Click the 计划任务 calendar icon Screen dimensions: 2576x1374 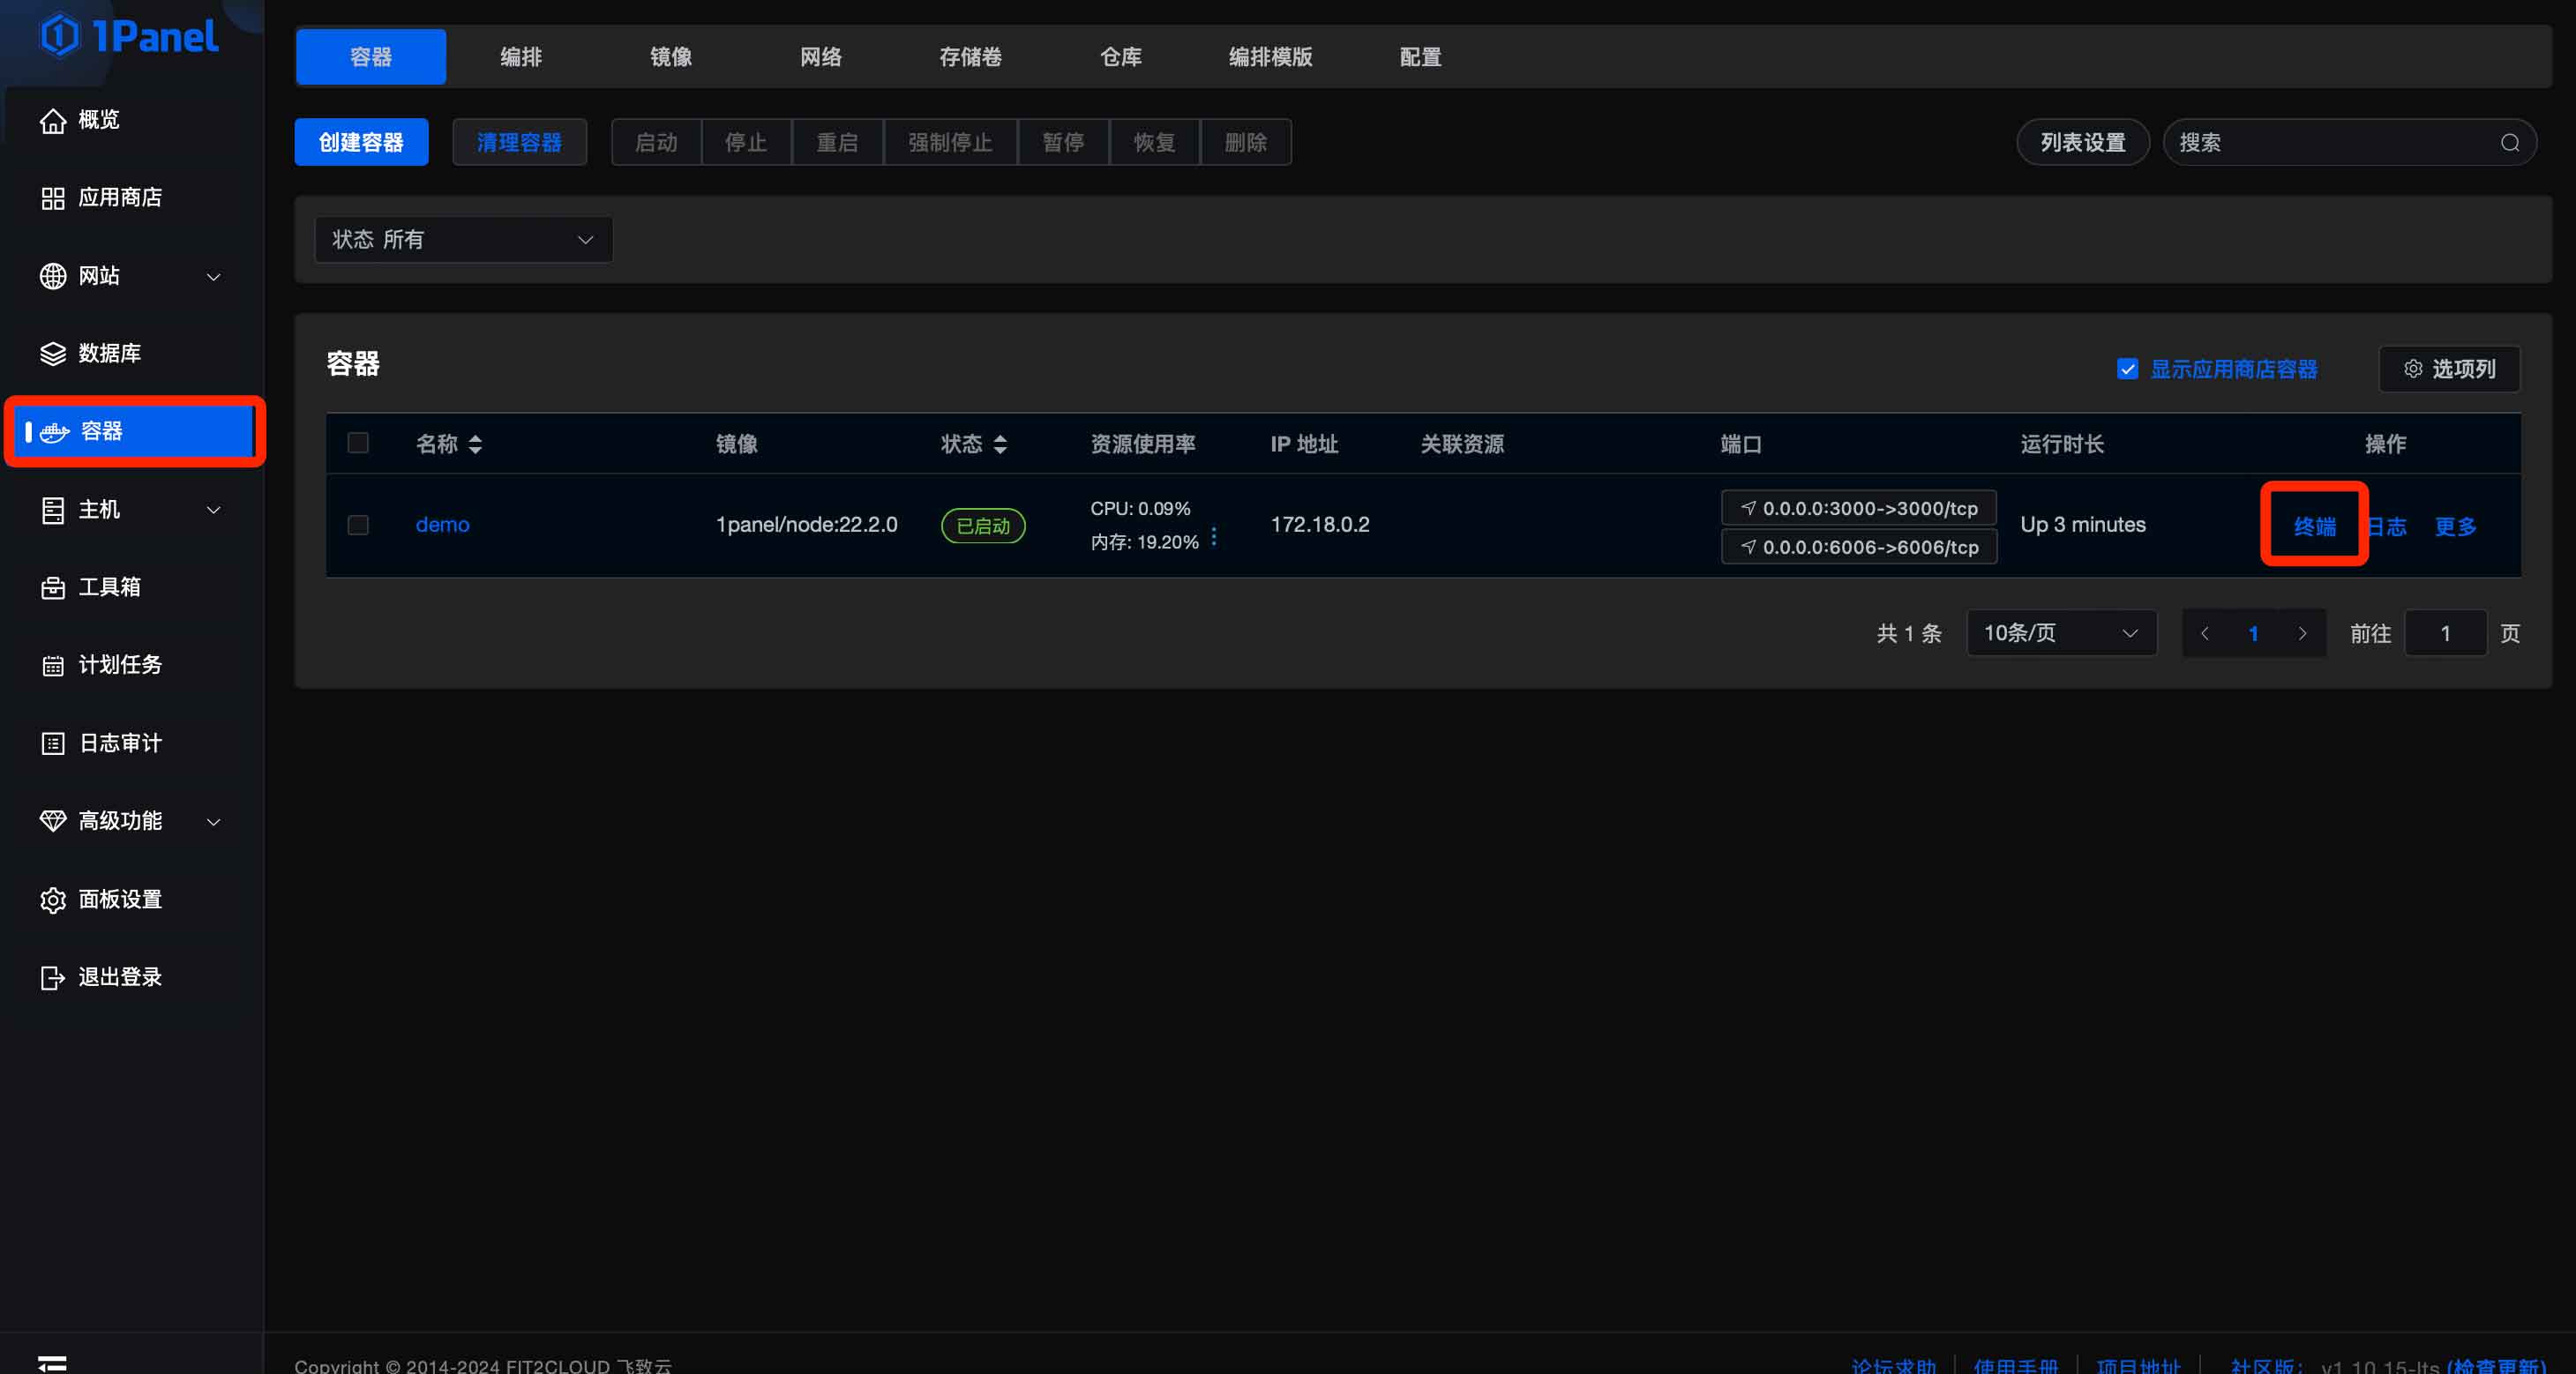[53, 666]
